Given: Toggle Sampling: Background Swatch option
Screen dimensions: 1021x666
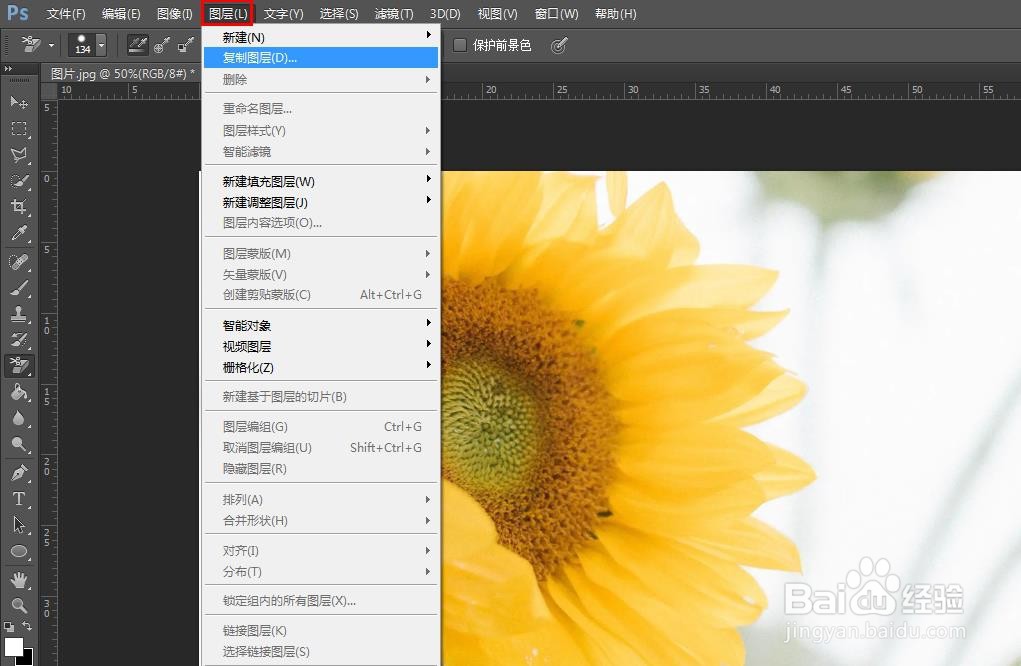Looking at the screenshot, I should tap(186, 44).
